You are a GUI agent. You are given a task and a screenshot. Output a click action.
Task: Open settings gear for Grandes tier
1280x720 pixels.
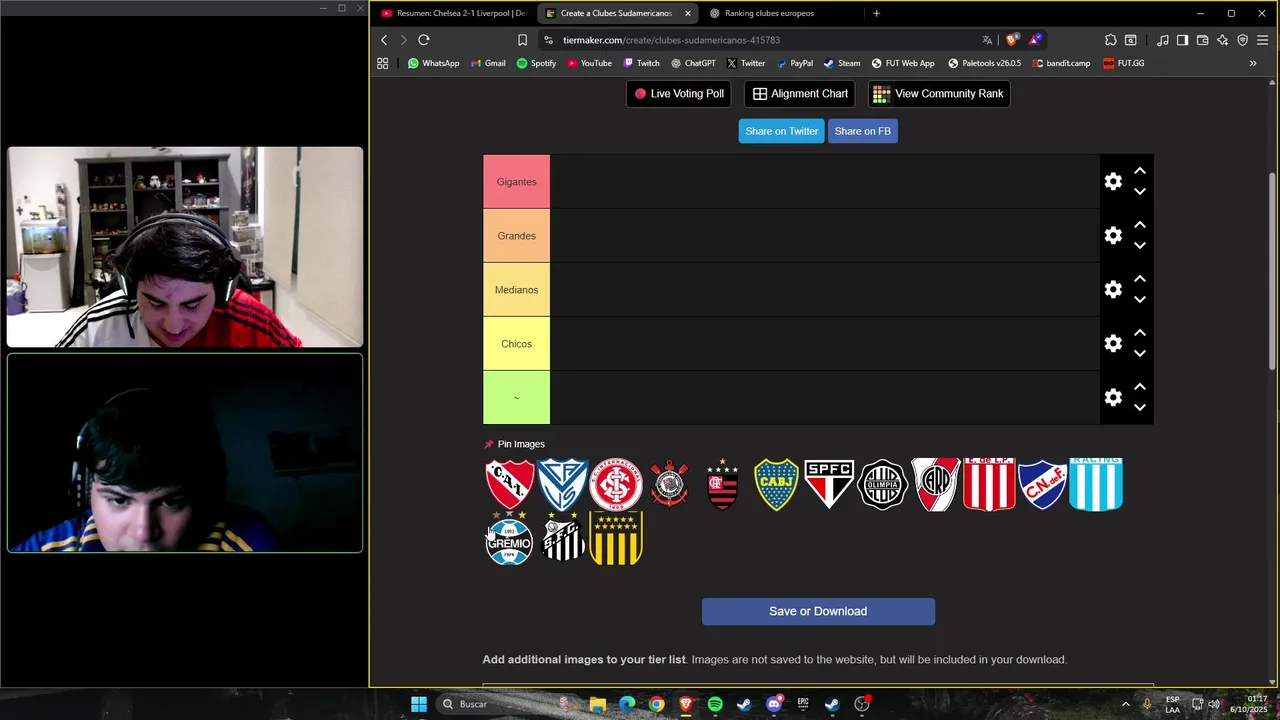point(1113,236)
